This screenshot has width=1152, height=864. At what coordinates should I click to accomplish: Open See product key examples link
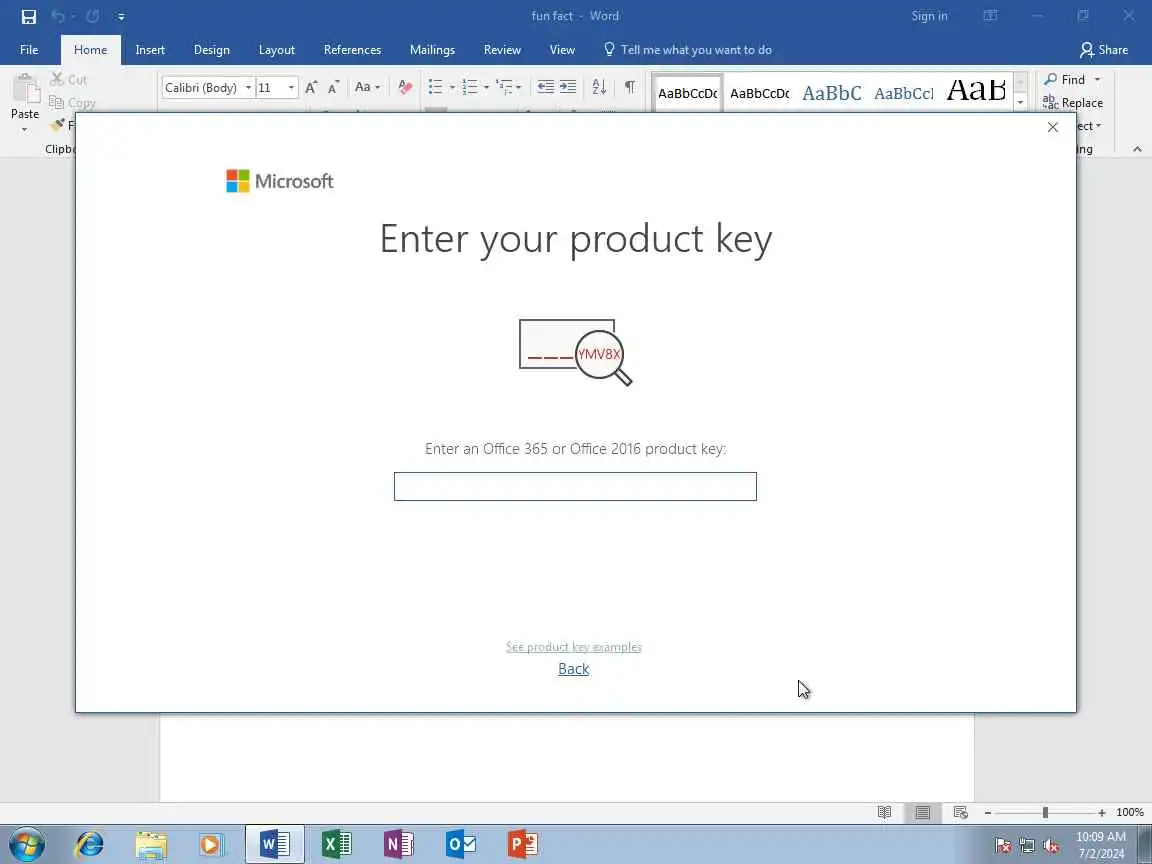[x=574, y=647]
